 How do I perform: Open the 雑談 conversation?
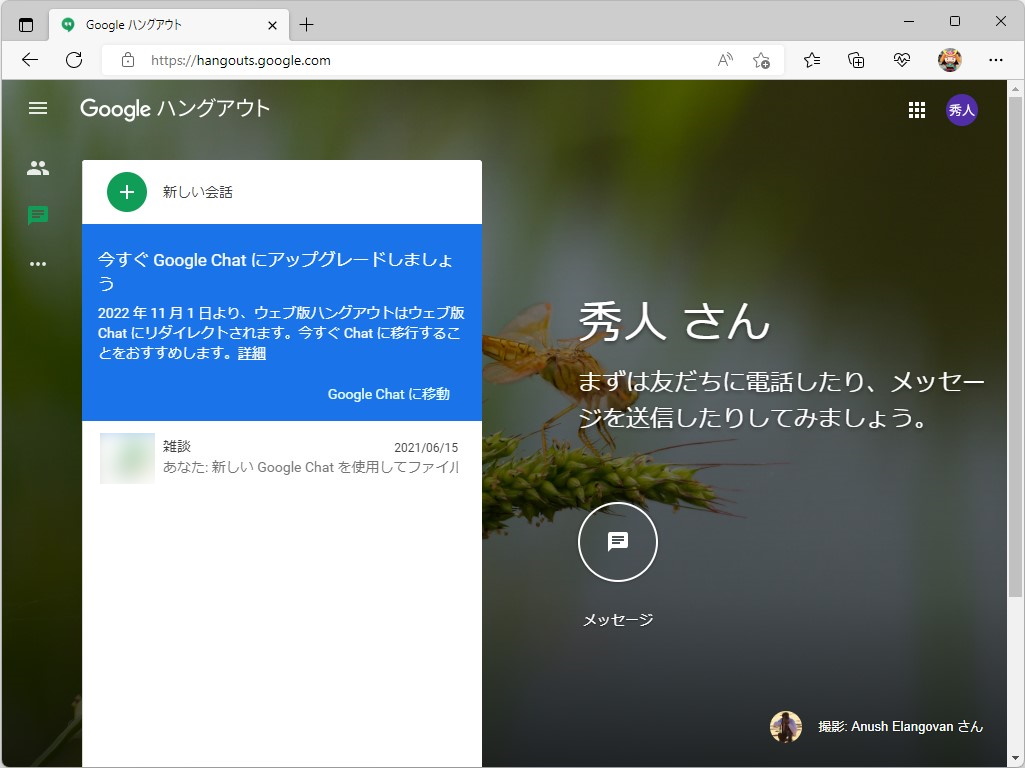click(280, 456)
